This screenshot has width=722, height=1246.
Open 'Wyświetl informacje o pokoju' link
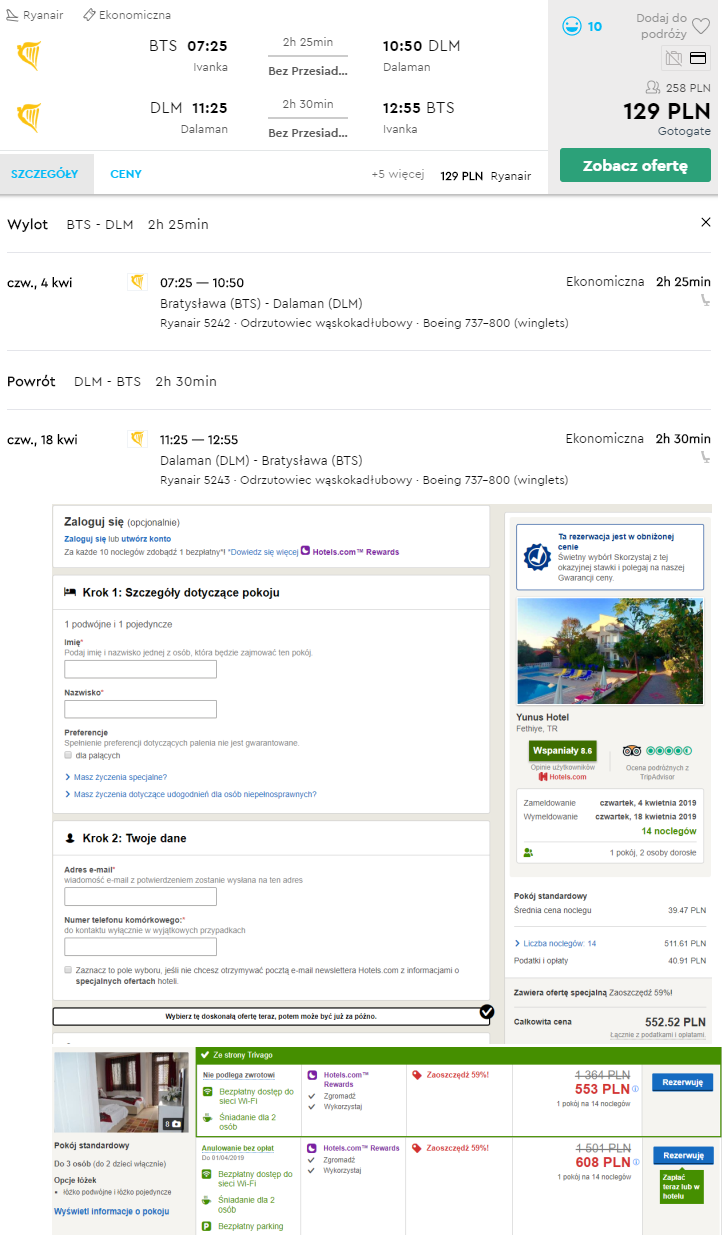[x=111, y=1211]
